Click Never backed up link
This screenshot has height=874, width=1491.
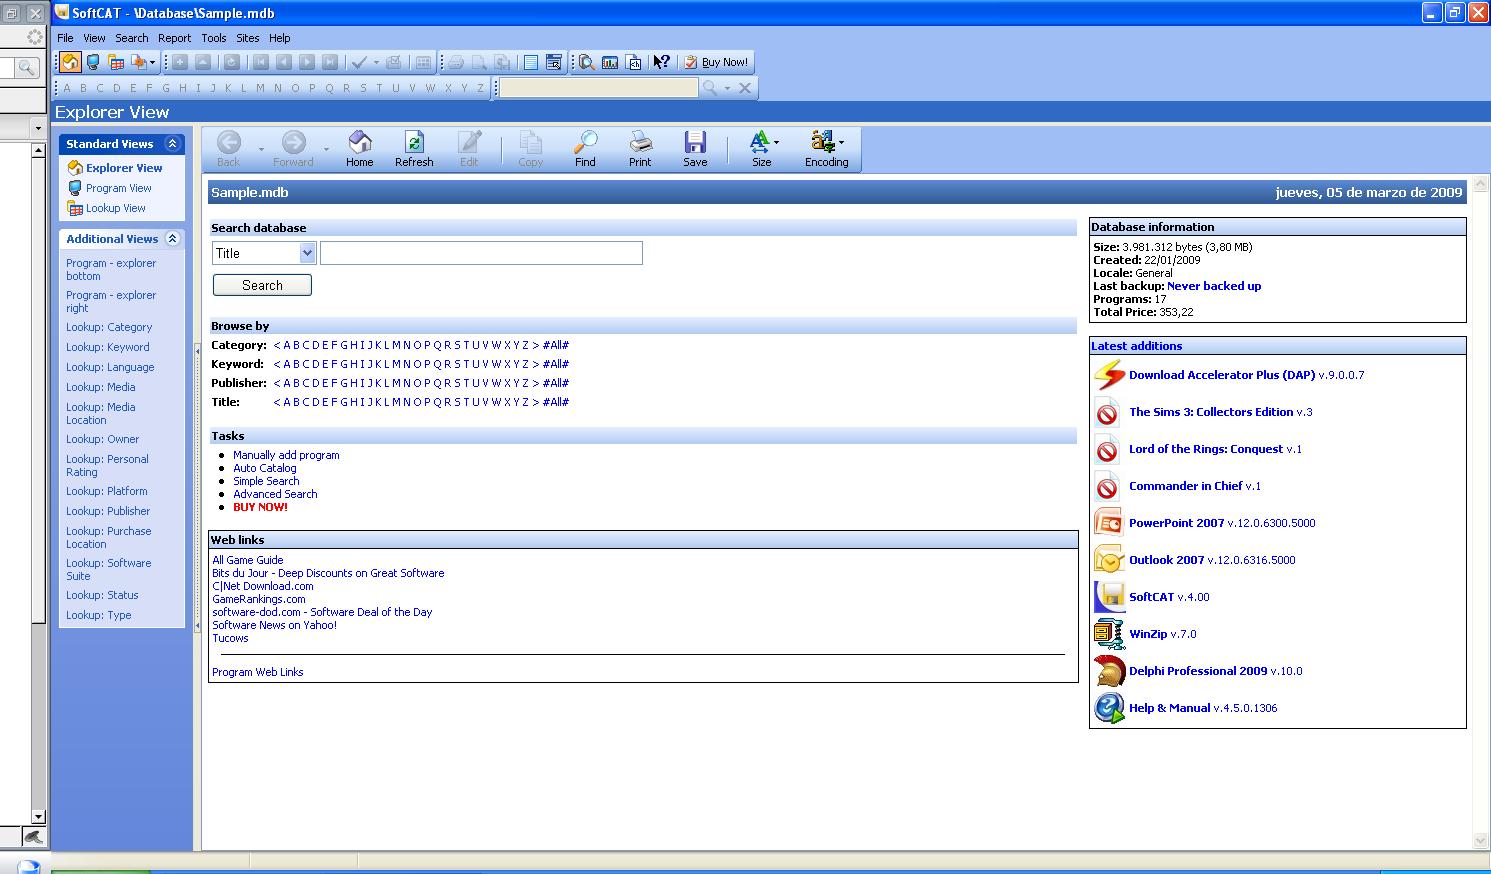tap(1214, 286)
